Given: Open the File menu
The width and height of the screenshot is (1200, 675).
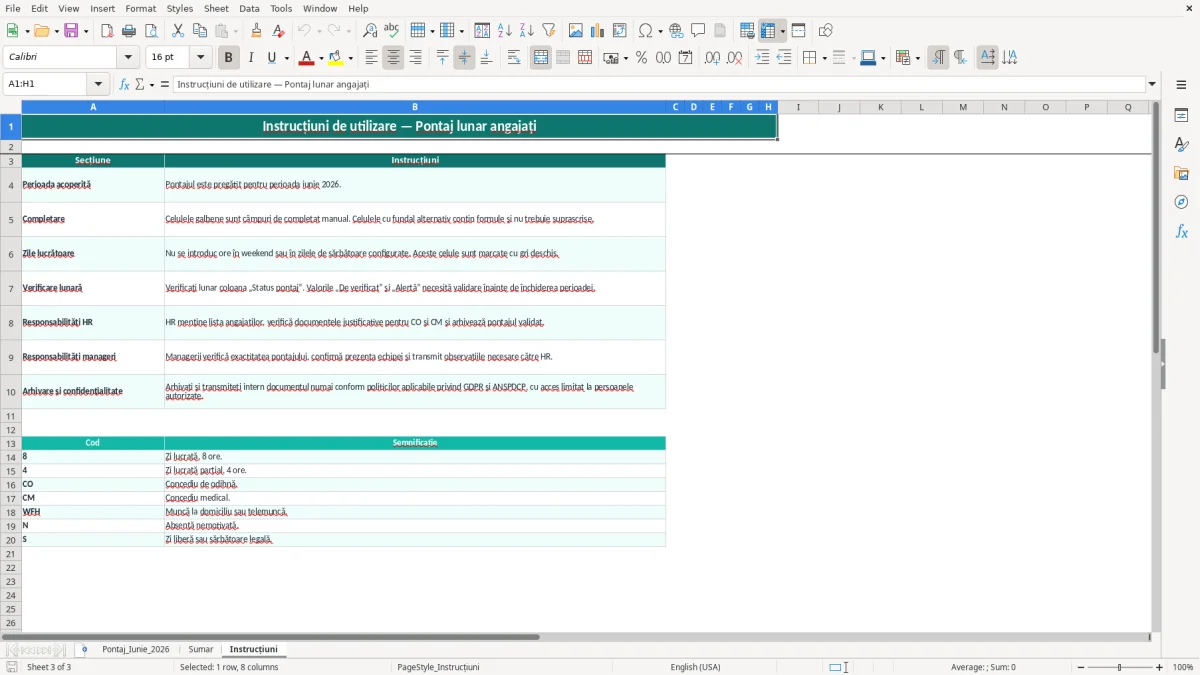Looking at the screenshot, I should pyautogui.click(x=12, y=8).
